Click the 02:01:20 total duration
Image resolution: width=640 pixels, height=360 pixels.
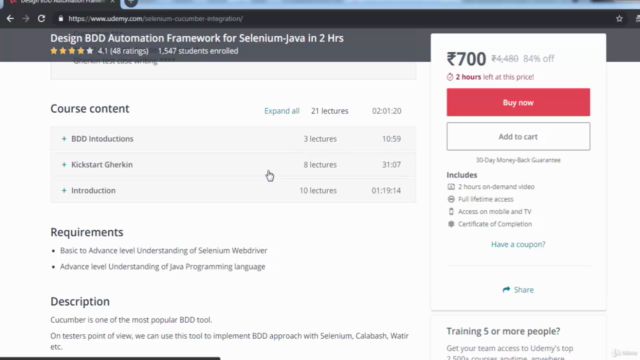(x=387, y=111)
